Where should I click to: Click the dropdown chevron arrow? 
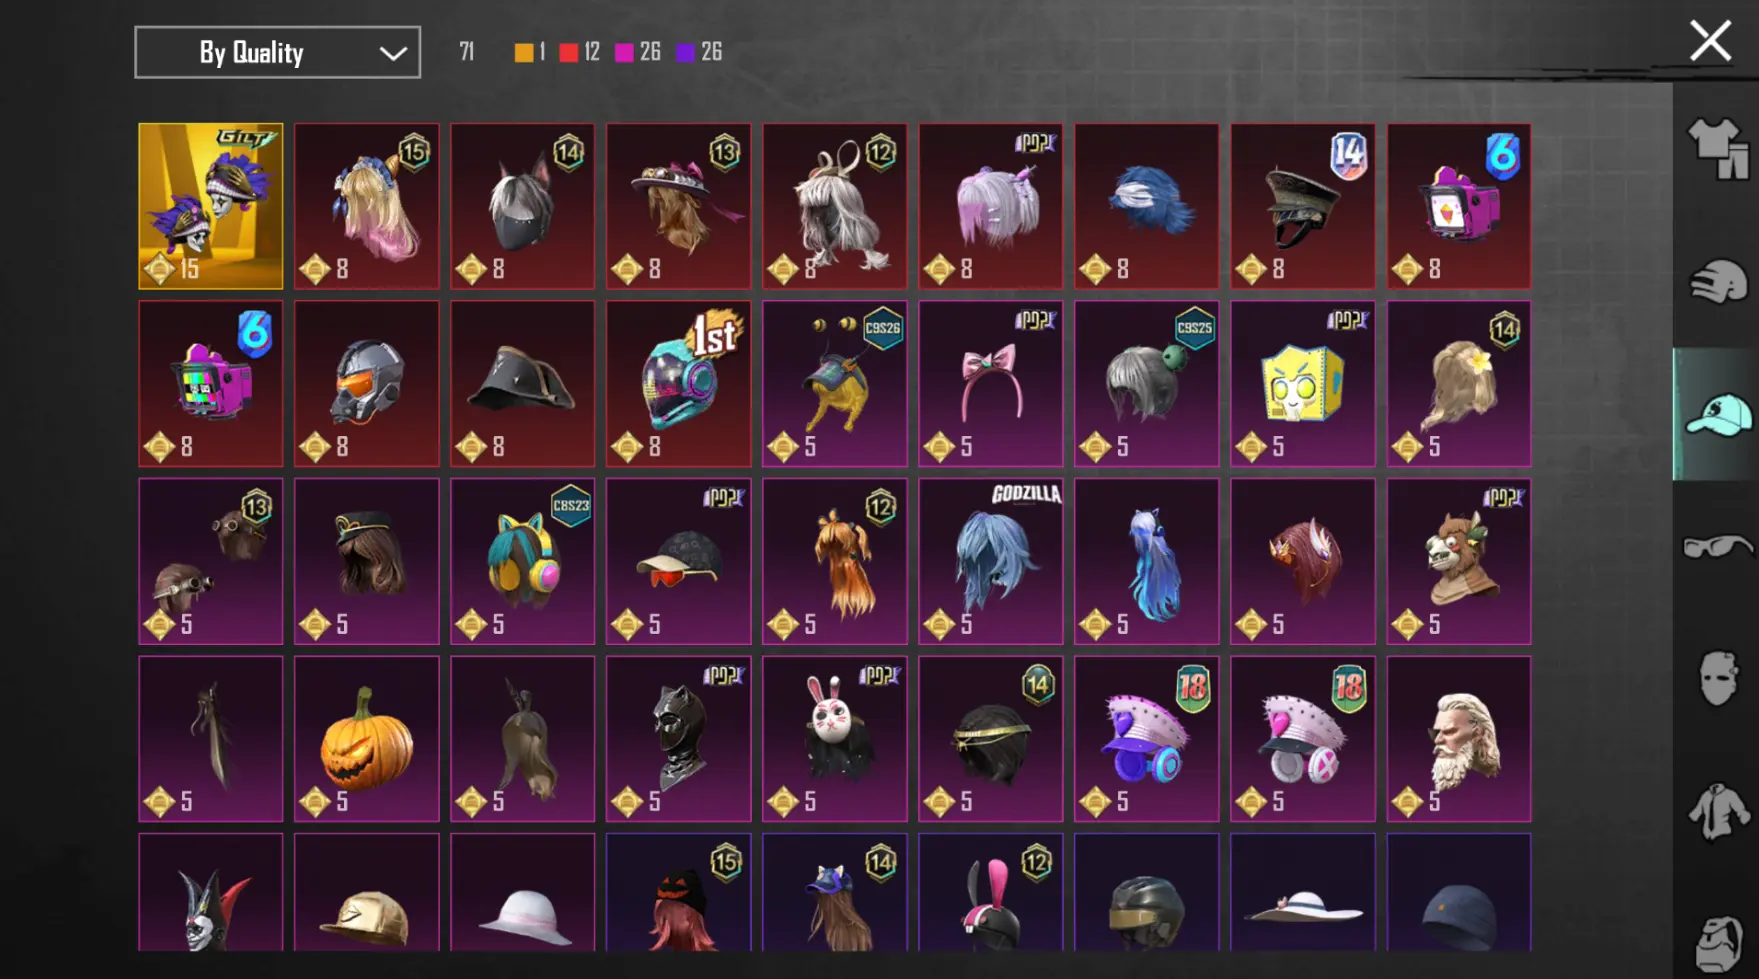point(393,53)
